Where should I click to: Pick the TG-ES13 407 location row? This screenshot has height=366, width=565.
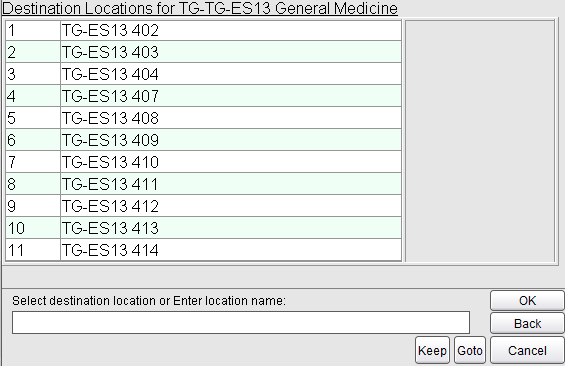point(204,96)
